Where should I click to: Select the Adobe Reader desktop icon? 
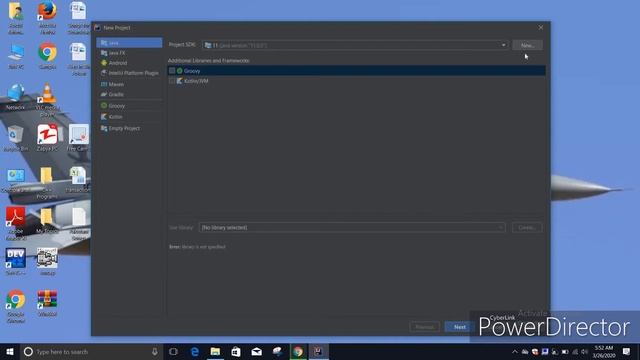click(16, 224)
